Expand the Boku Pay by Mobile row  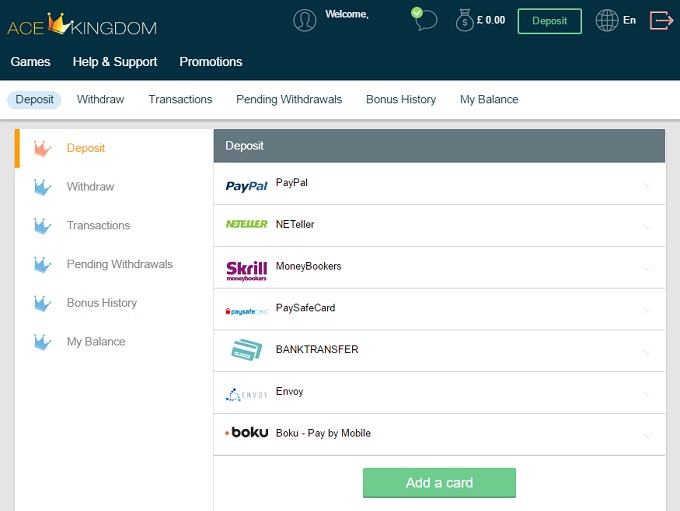(646, 435)
